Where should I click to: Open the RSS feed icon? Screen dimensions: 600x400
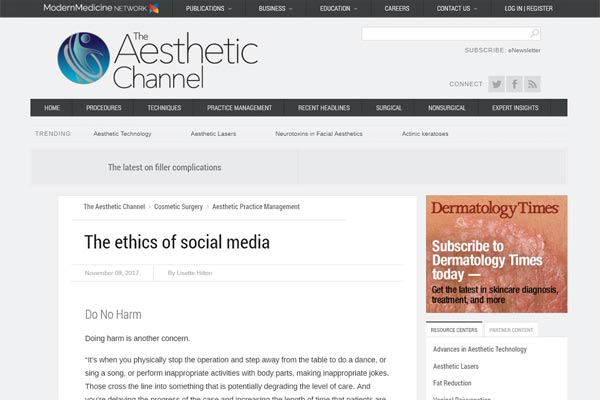point(532,84)
